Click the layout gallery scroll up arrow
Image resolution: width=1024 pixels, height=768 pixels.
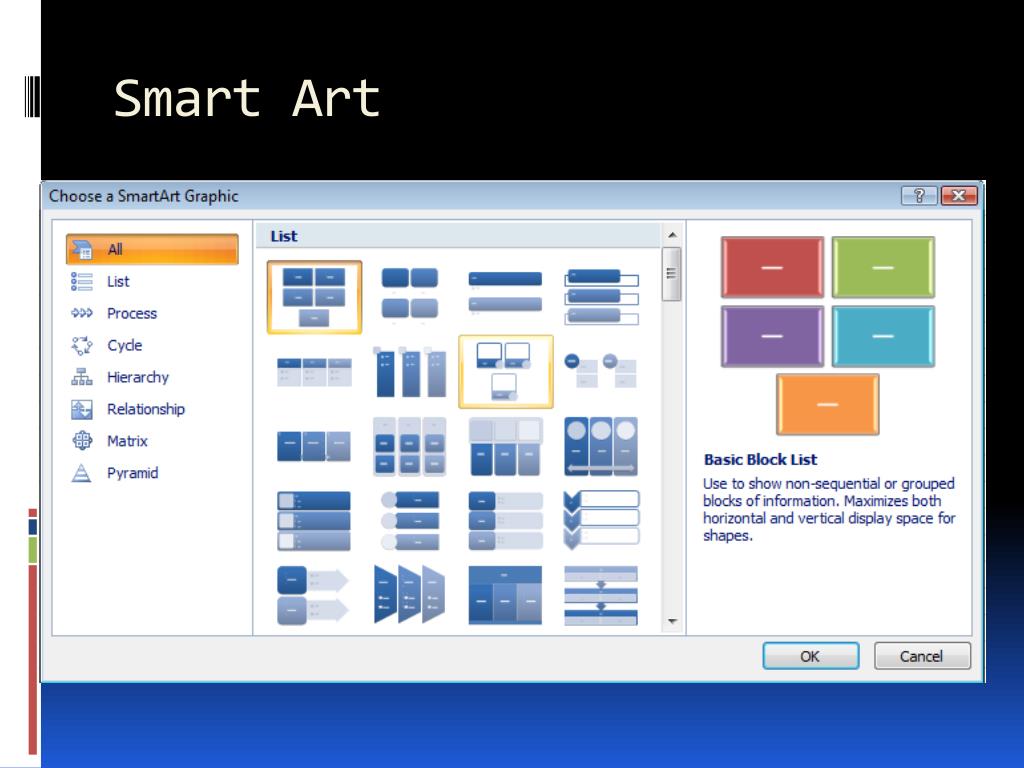click(672, 235)
